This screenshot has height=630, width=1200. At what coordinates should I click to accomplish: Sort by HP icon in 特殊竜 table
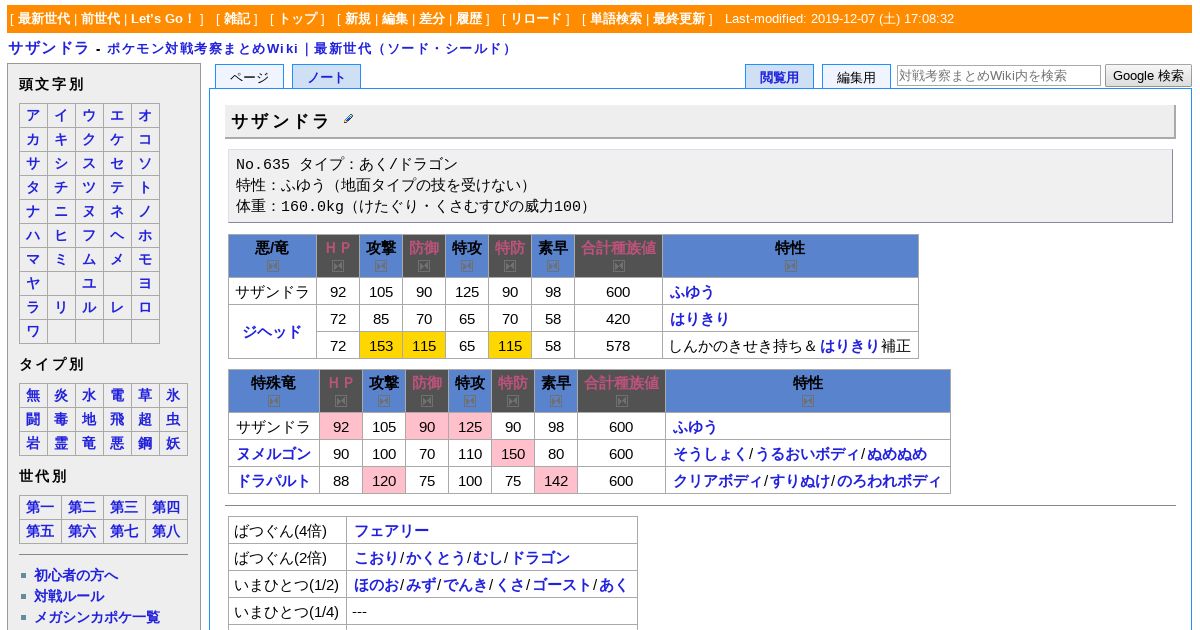(341, 401)
